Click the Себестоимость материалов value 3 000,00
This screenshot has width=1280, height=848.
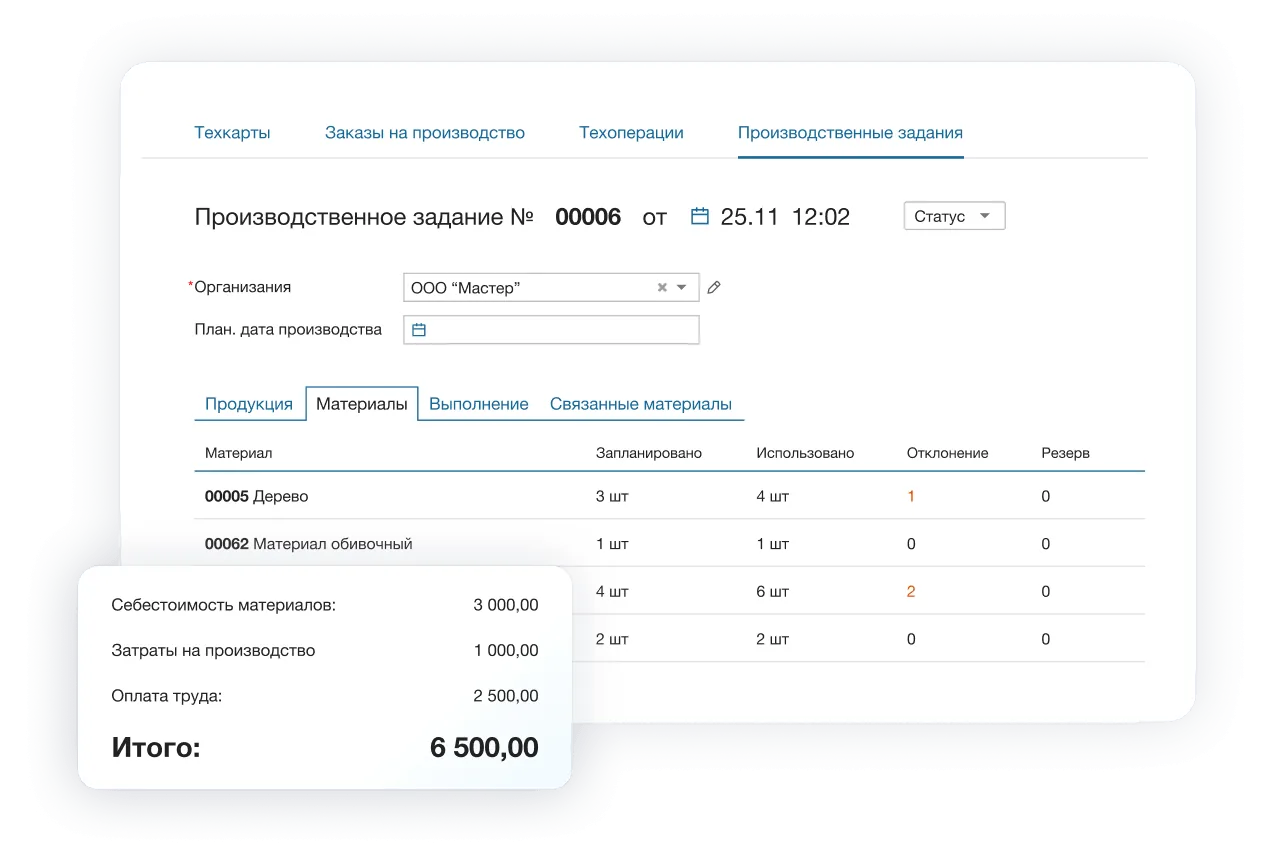506,605
